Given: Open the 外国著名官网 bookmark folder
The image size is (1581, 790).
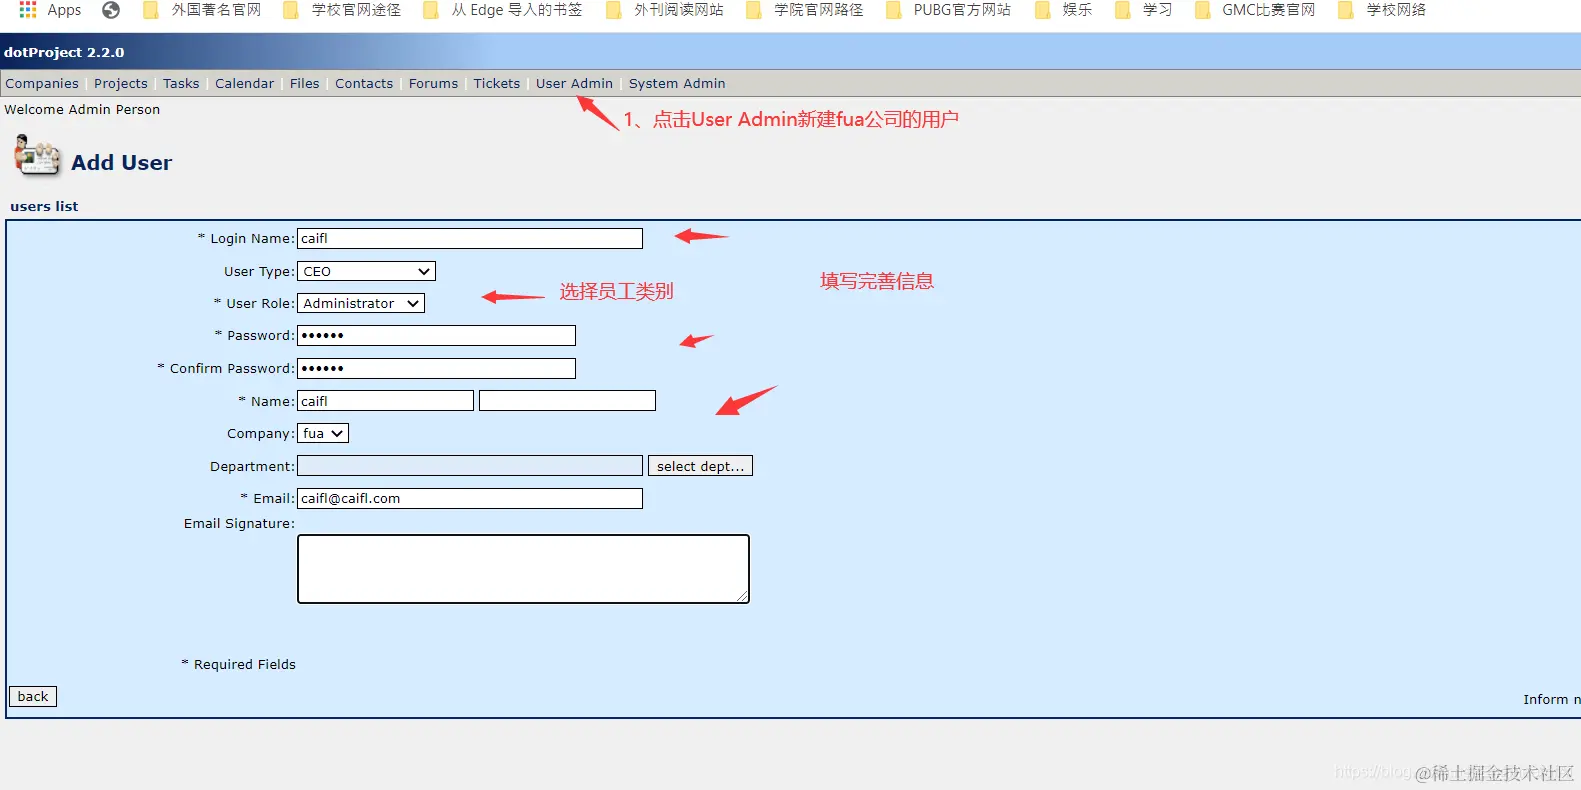Looking at the screenshot, I should [202, 10].
